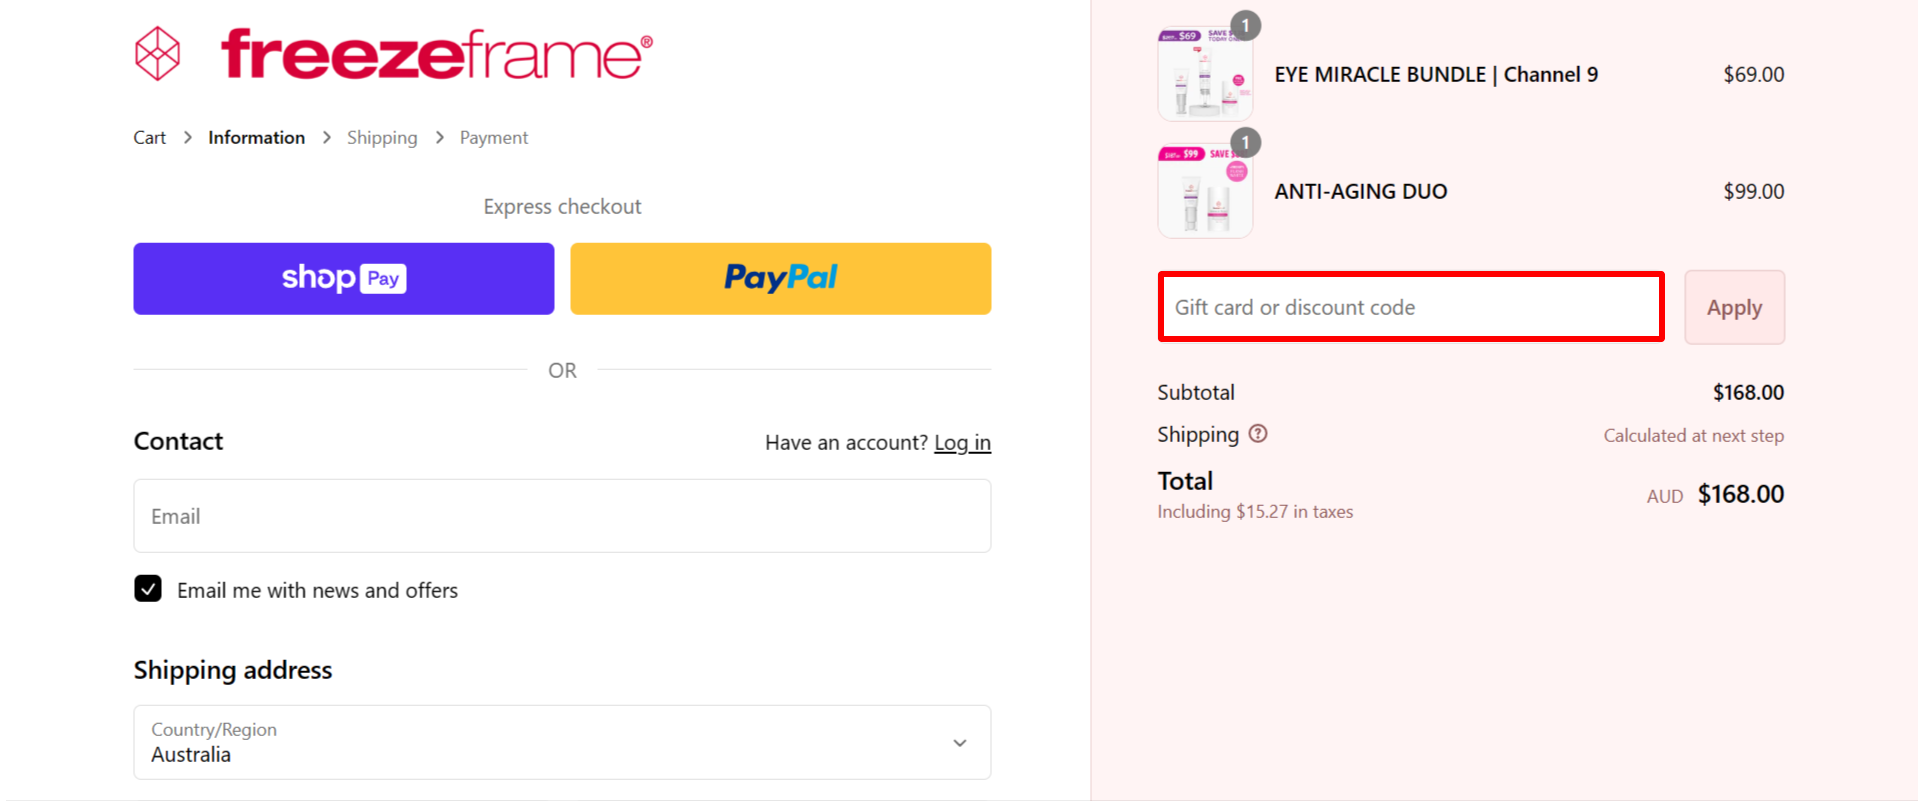Click the Country/Region chevron arrow
The width and height of the screenshot is (1918, 801).
pos(958,742)
